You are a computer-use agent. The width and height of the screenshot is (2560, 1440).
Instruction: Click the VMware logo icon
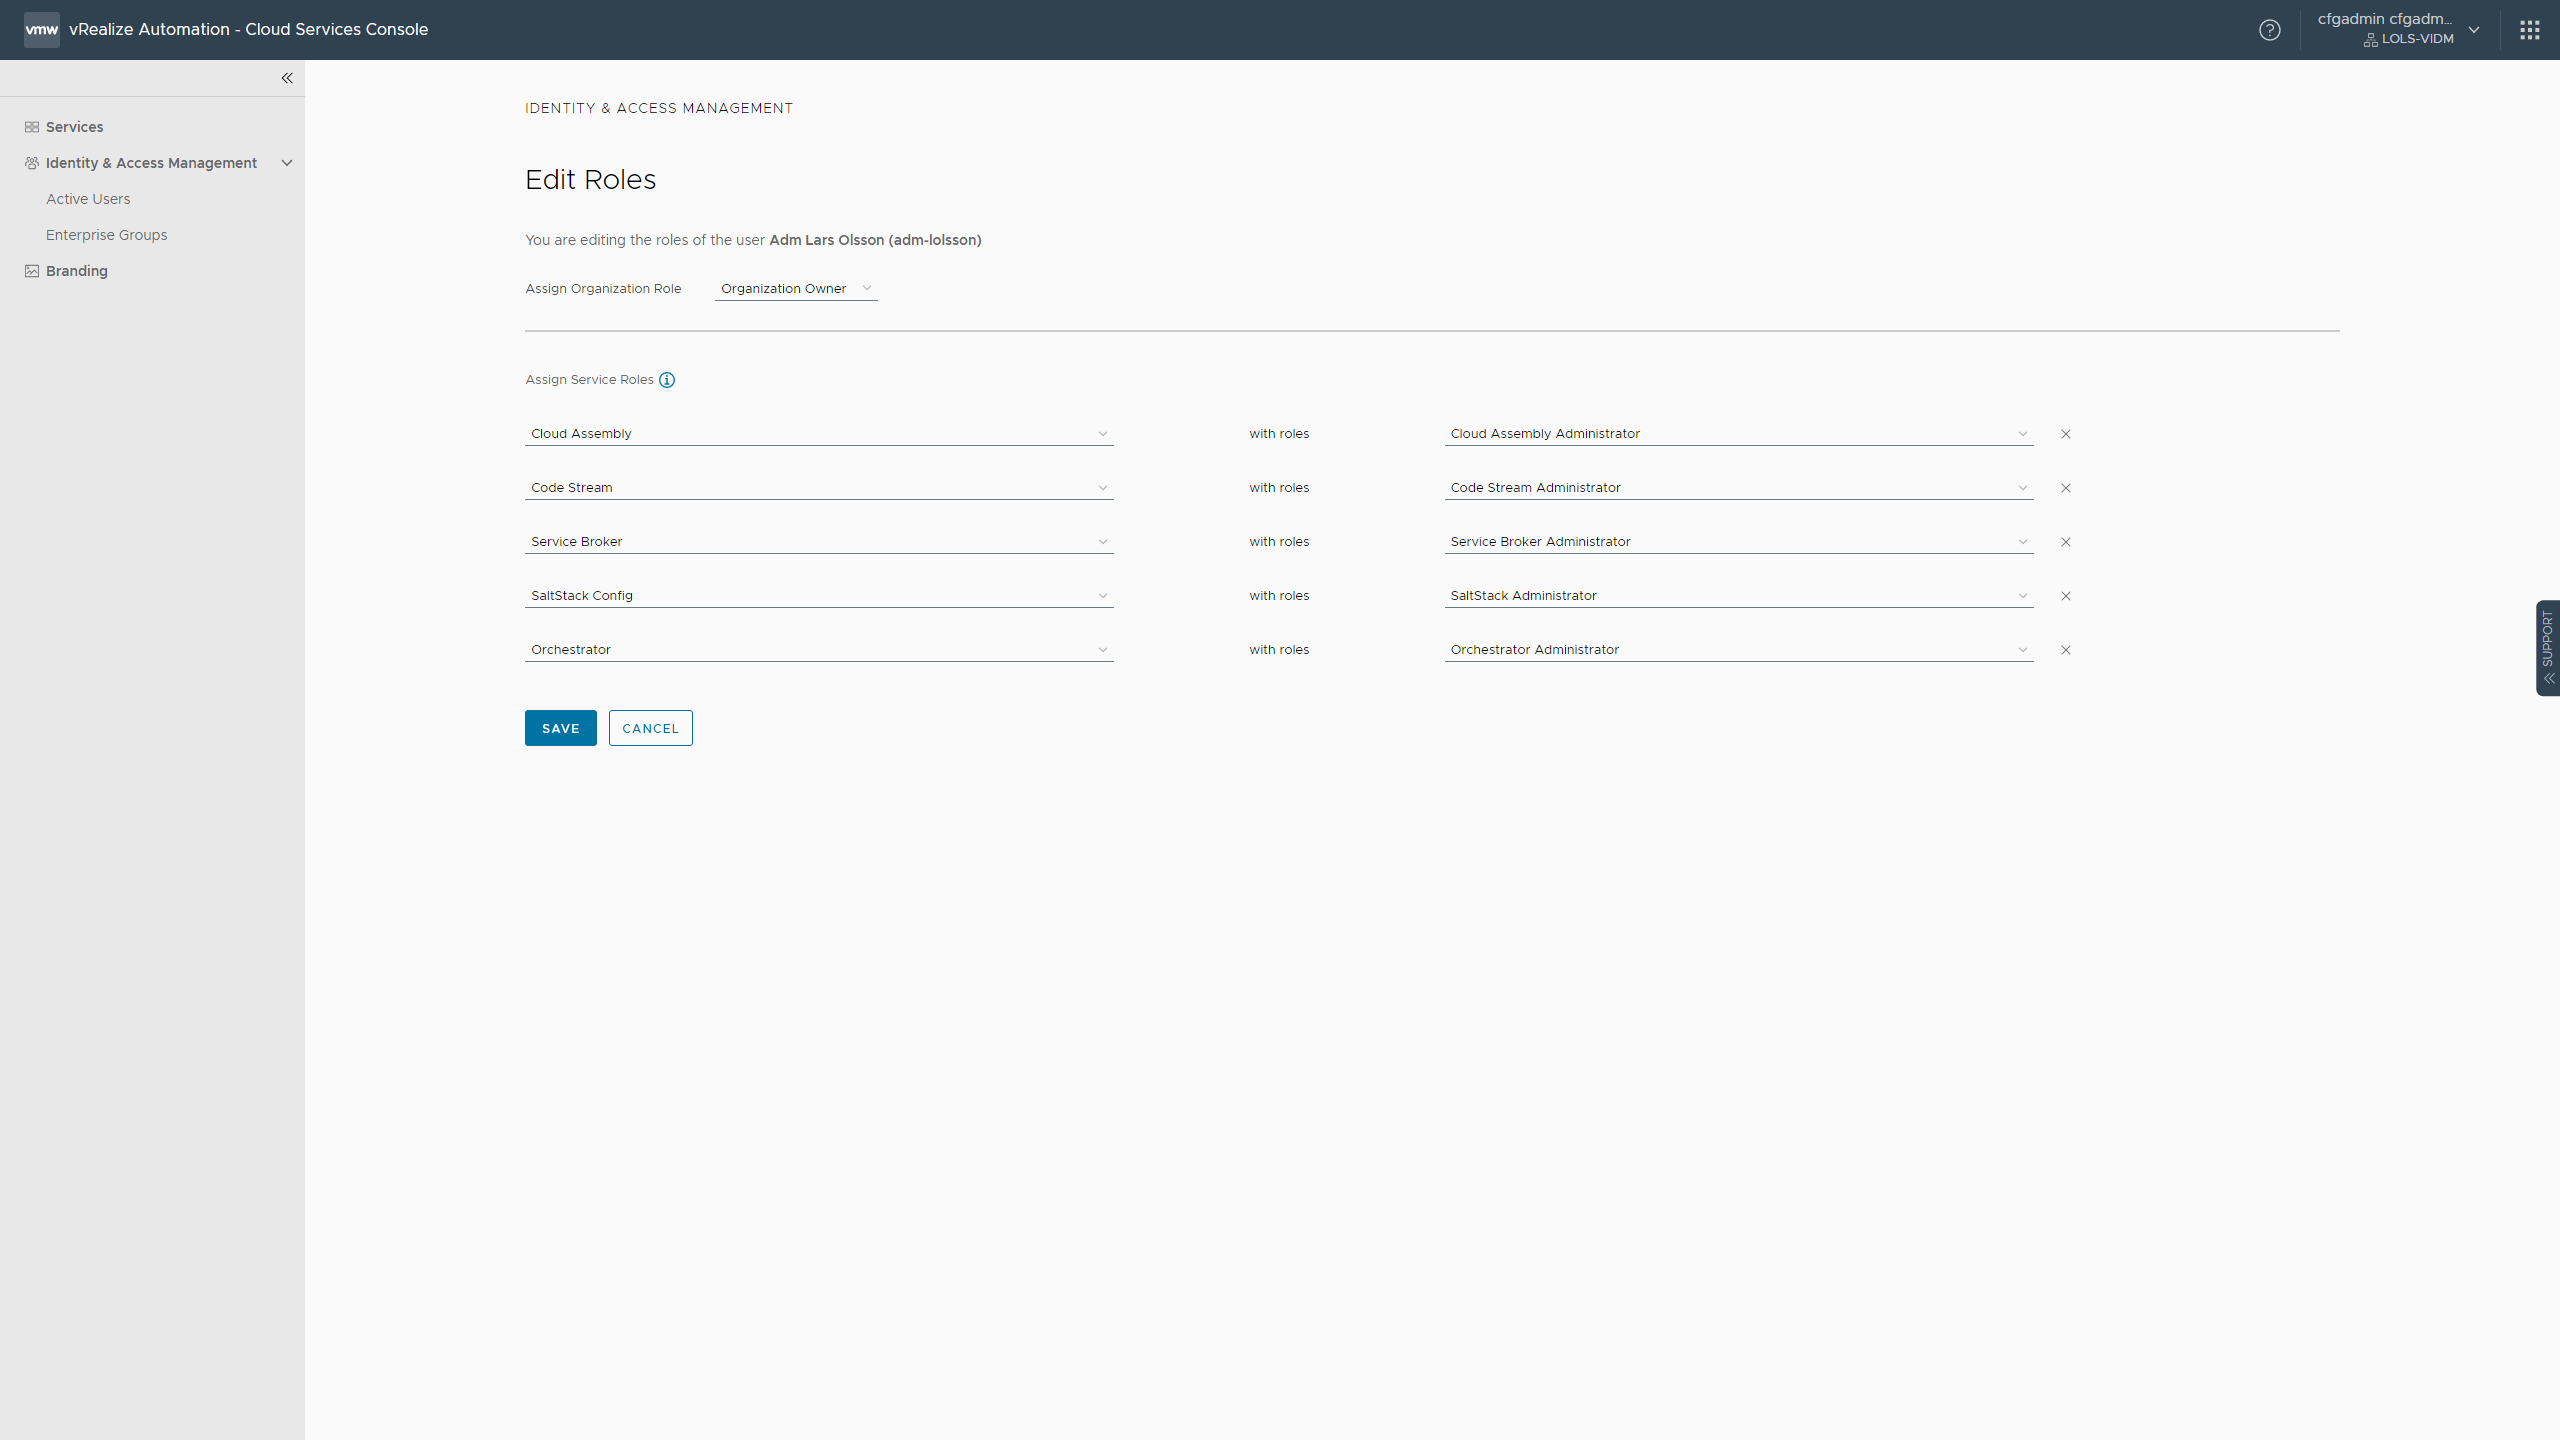[41, 30]
